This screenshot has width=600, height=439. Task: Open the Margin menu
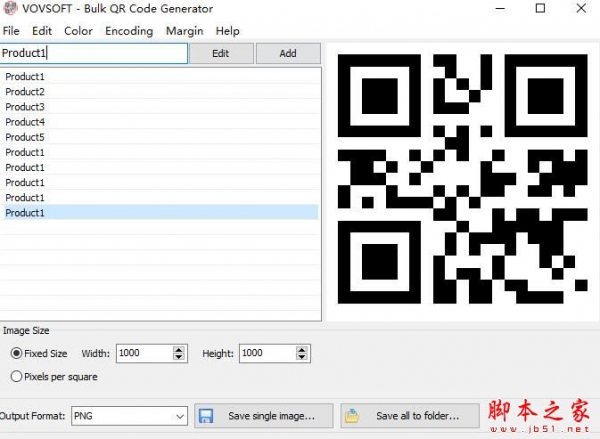(x=184, y=31)
